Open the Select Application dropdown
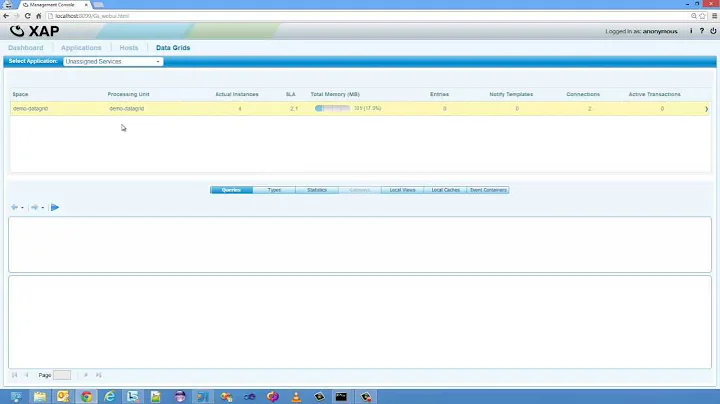The width and height of the screenshot is (720, 404). coord(113,62)
